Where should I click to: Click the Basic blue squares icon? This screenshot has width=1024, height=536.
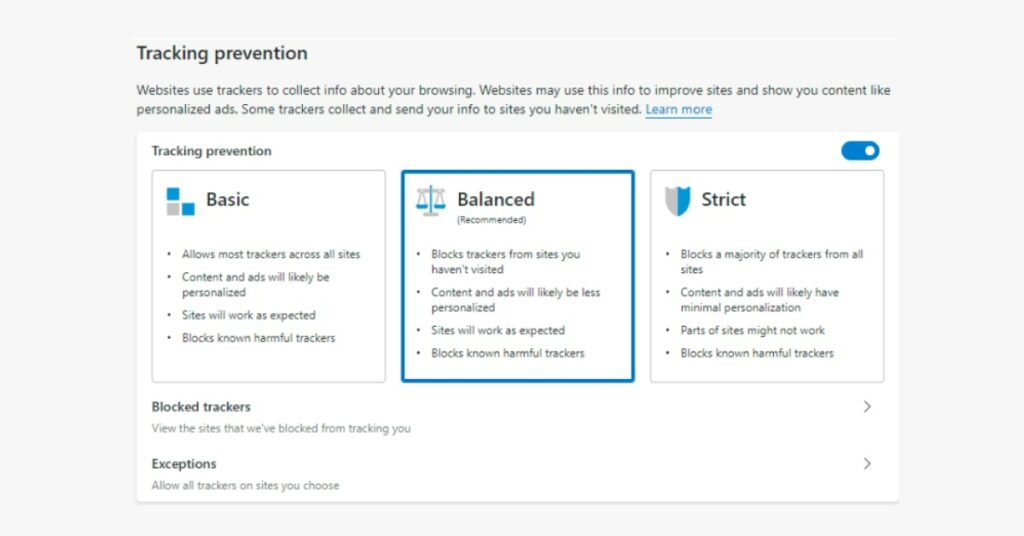tap(180, 201)
